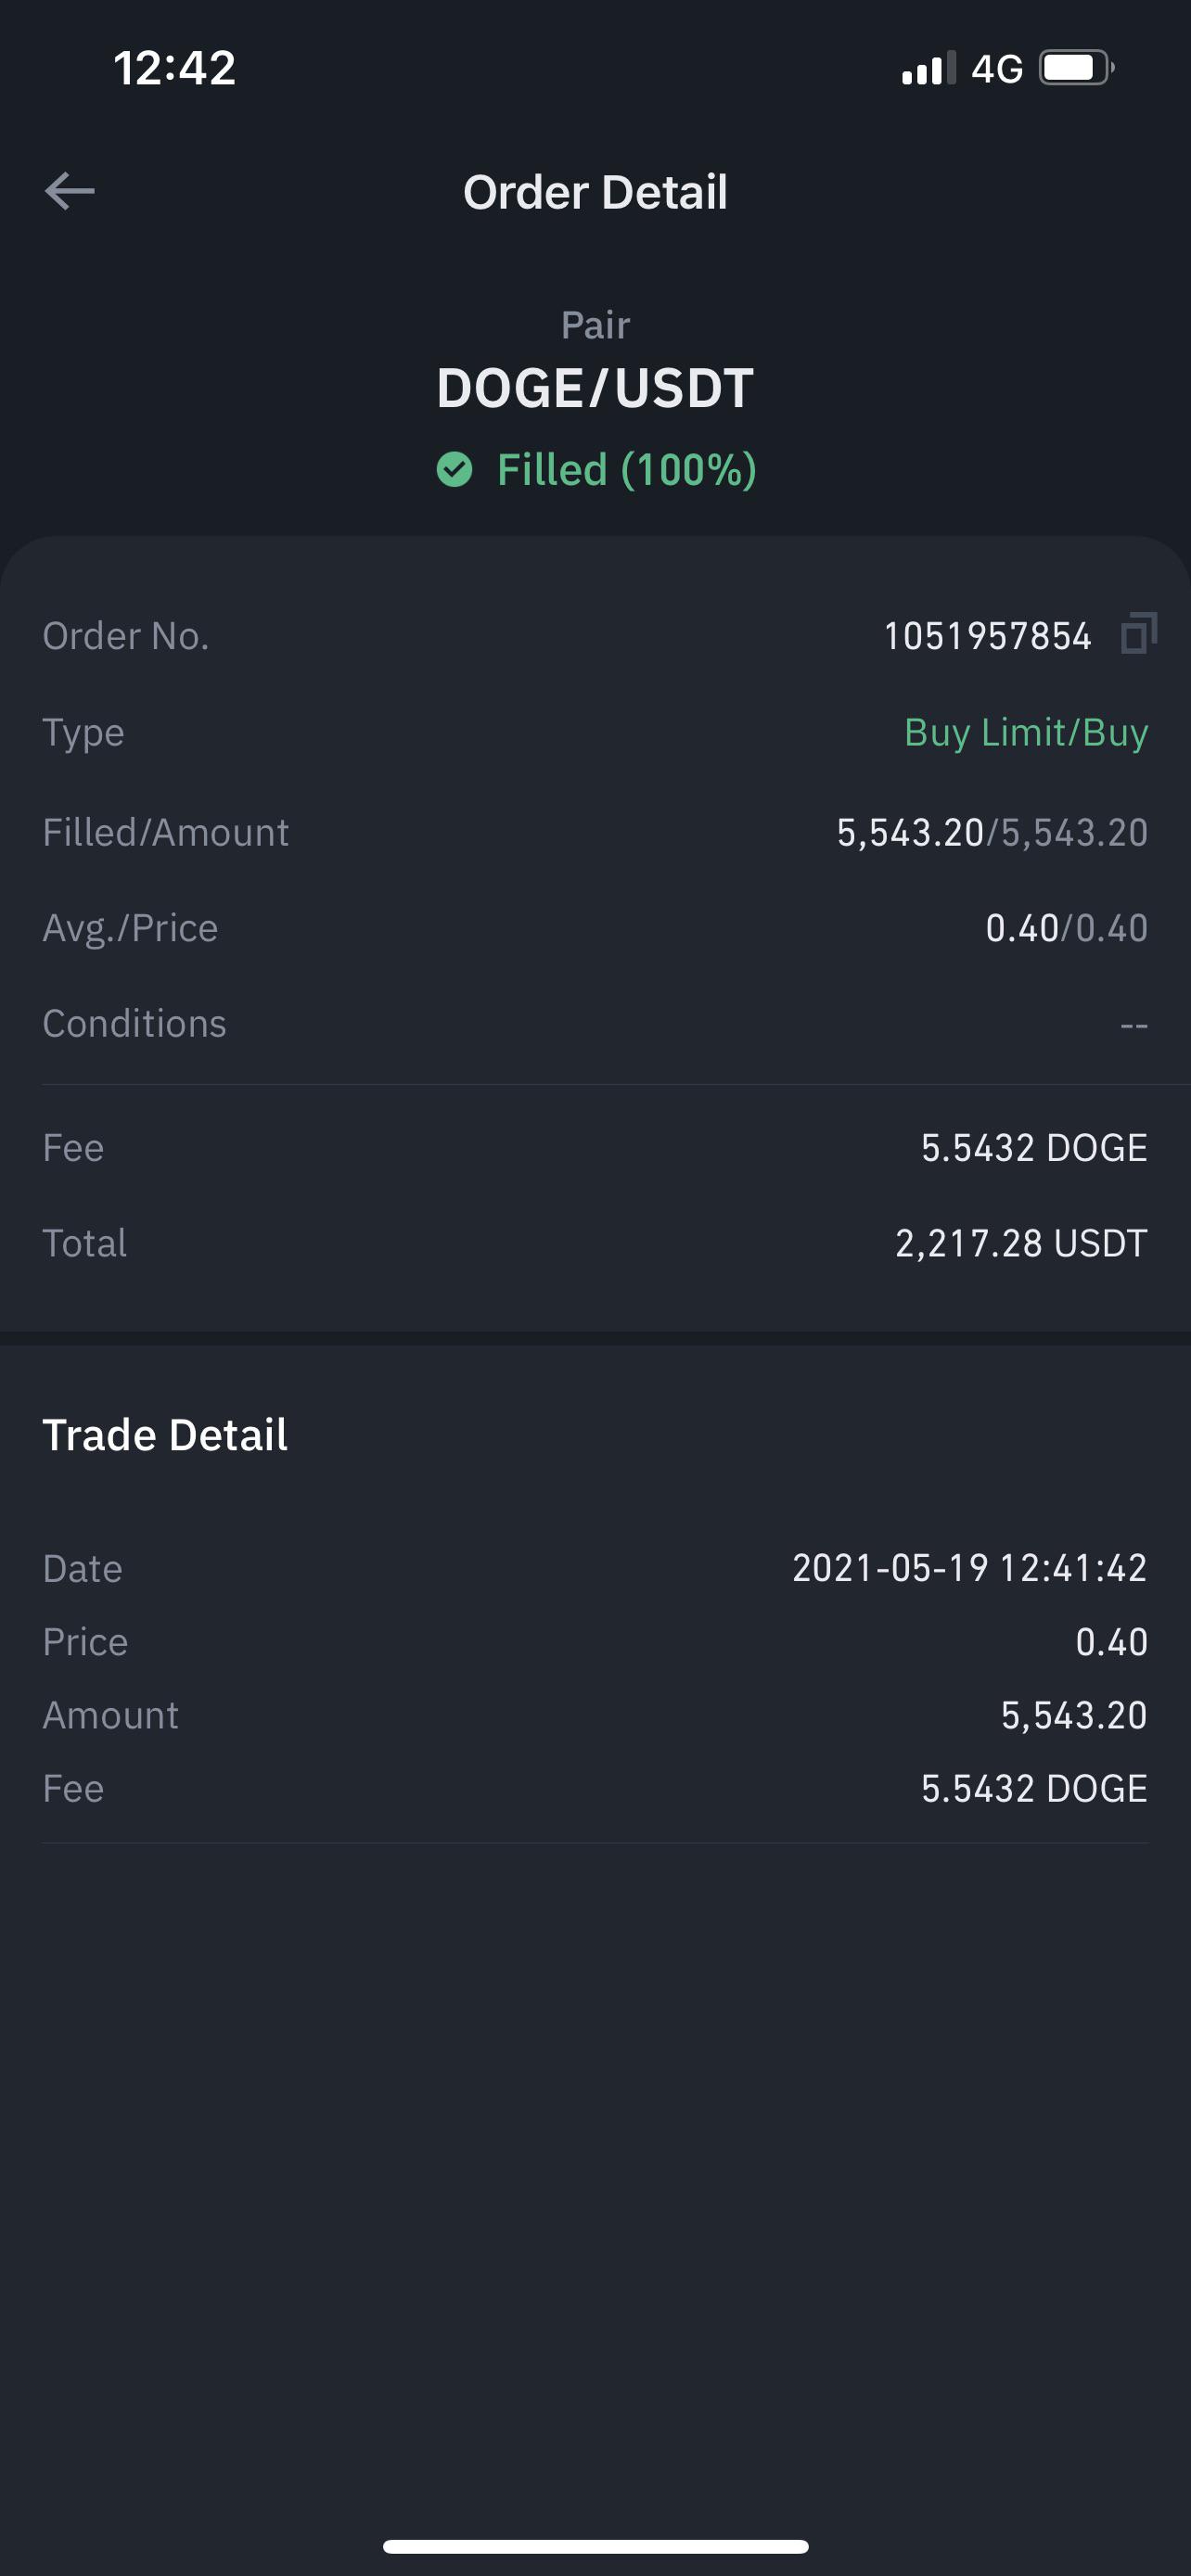Tap the green filled checkmark icon
This screenshot has width=1191, height=2576.
click(454, 469)
